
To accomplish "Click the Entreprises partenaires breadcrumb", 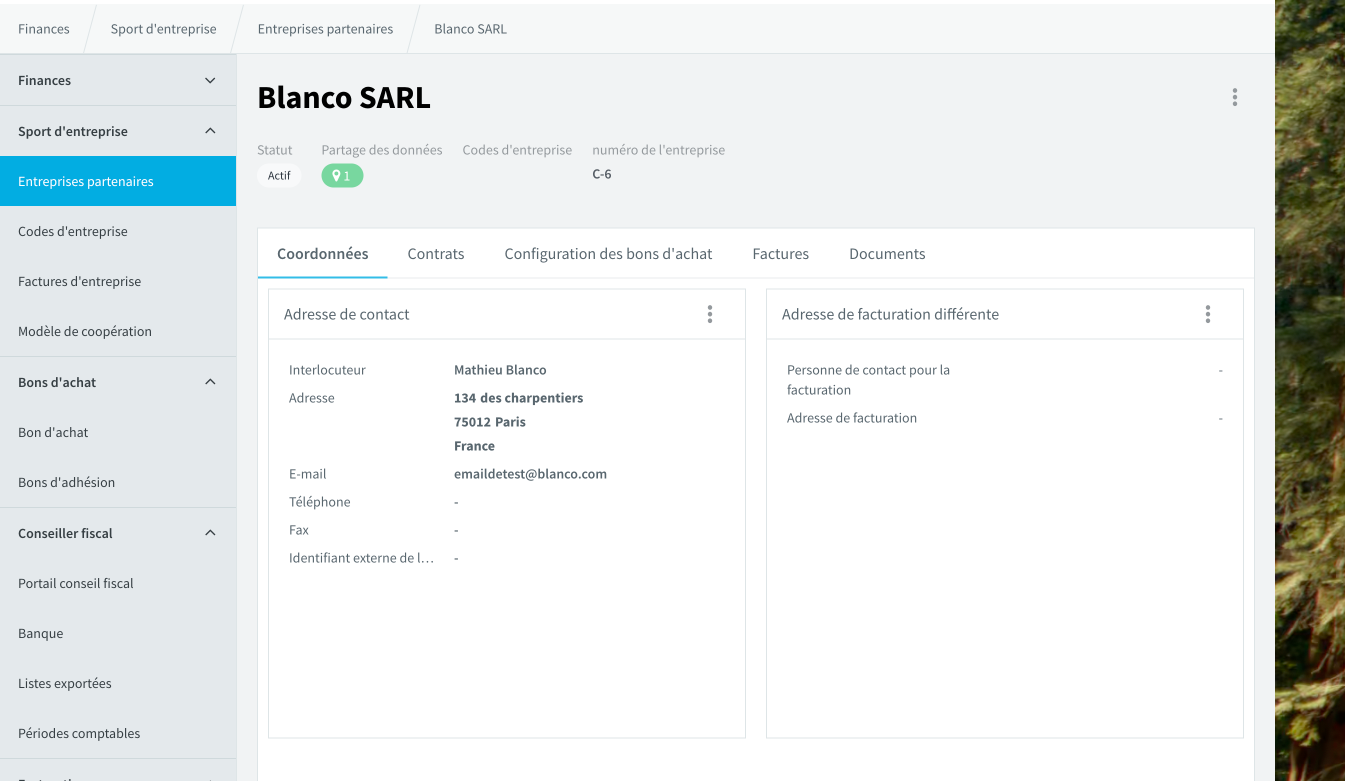I will (x=325, y=29).
